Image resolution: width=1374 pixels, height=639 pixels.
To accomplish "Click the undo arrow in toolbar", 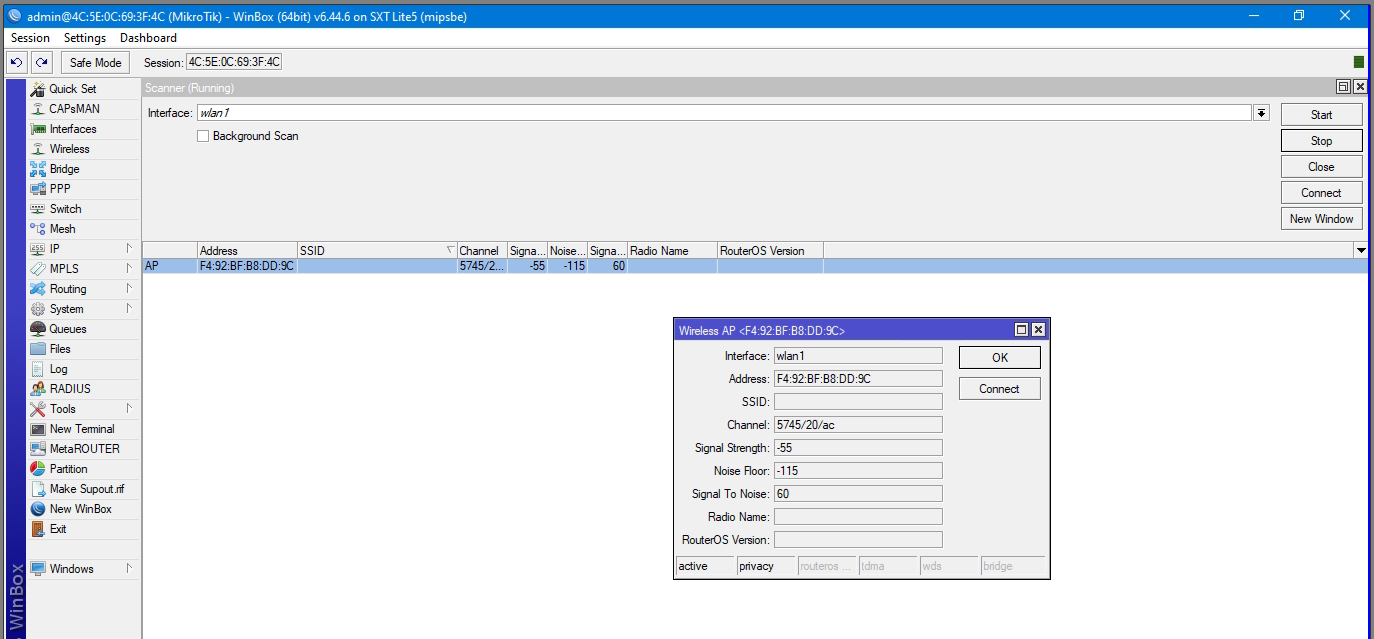I will point(17,62).
